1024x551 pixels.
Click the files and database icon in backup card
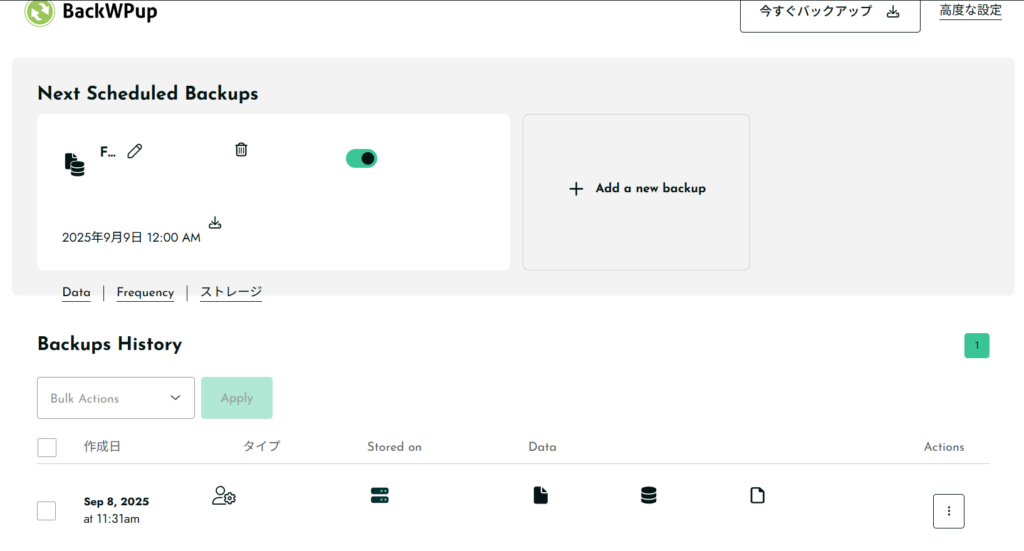pos(75,164)
